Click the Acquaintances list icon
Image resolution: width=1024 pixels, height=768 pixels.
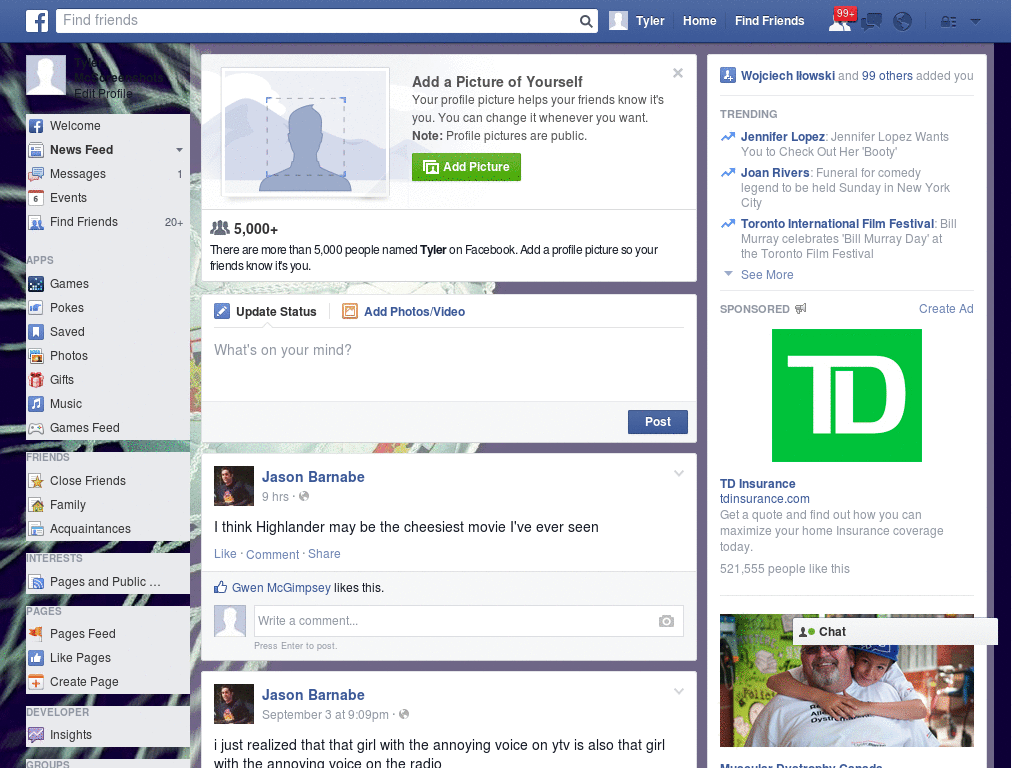click(x=36, y=530)
